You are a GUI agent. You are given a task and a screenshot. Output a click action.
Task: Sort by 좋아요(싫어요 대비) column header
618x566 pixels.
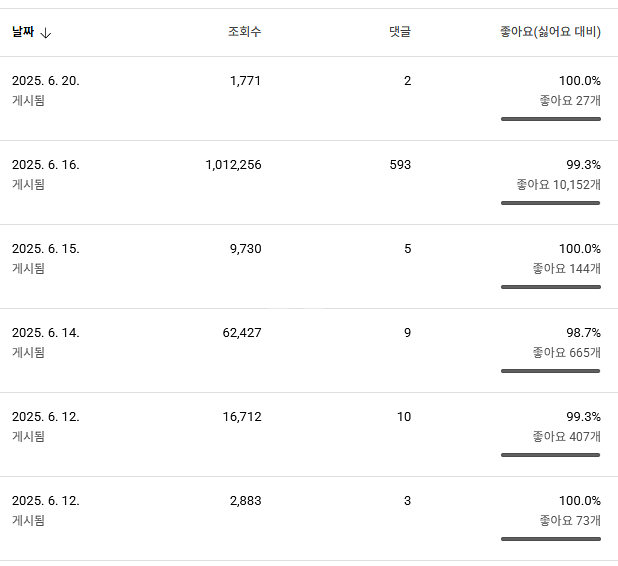click(550, 32)
